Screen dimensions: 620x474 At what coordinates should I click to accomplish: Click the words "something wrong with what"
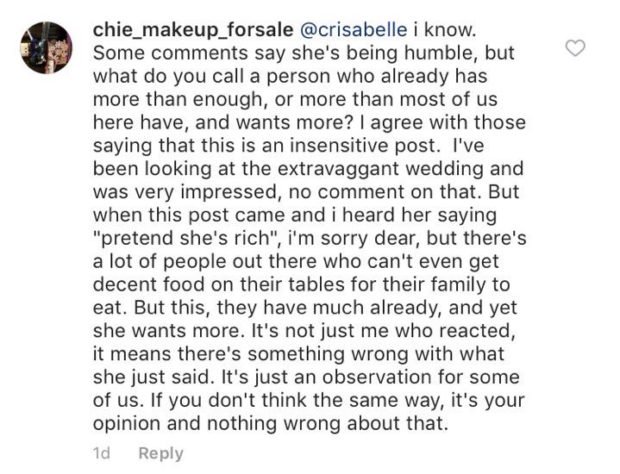pyautogui.click(x=376, y=354)
